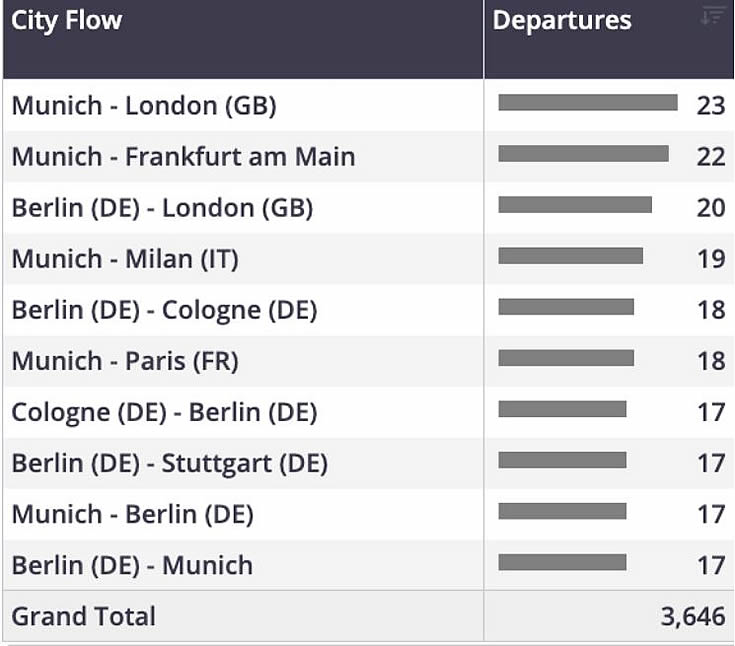Screen dimensions: 735x646
Task: Select Berlin (DE) - London (GB) row
Action: [368, 208]
